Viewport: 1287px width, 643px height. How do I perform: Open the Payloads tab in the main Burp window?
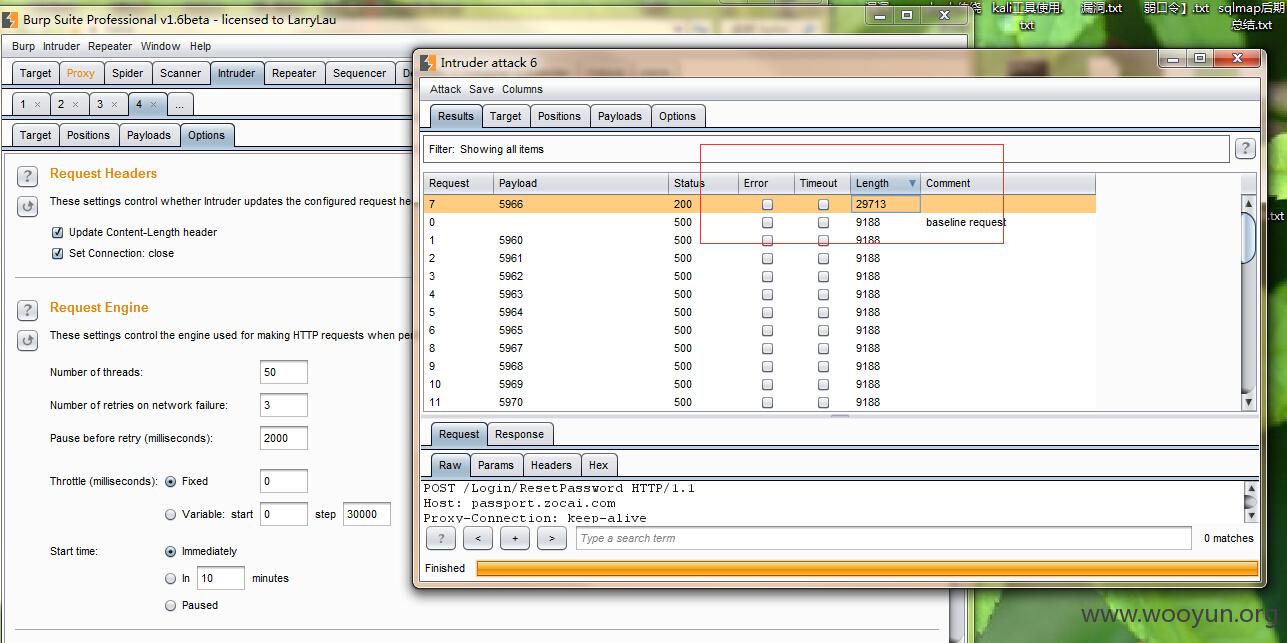coord(149,135)
